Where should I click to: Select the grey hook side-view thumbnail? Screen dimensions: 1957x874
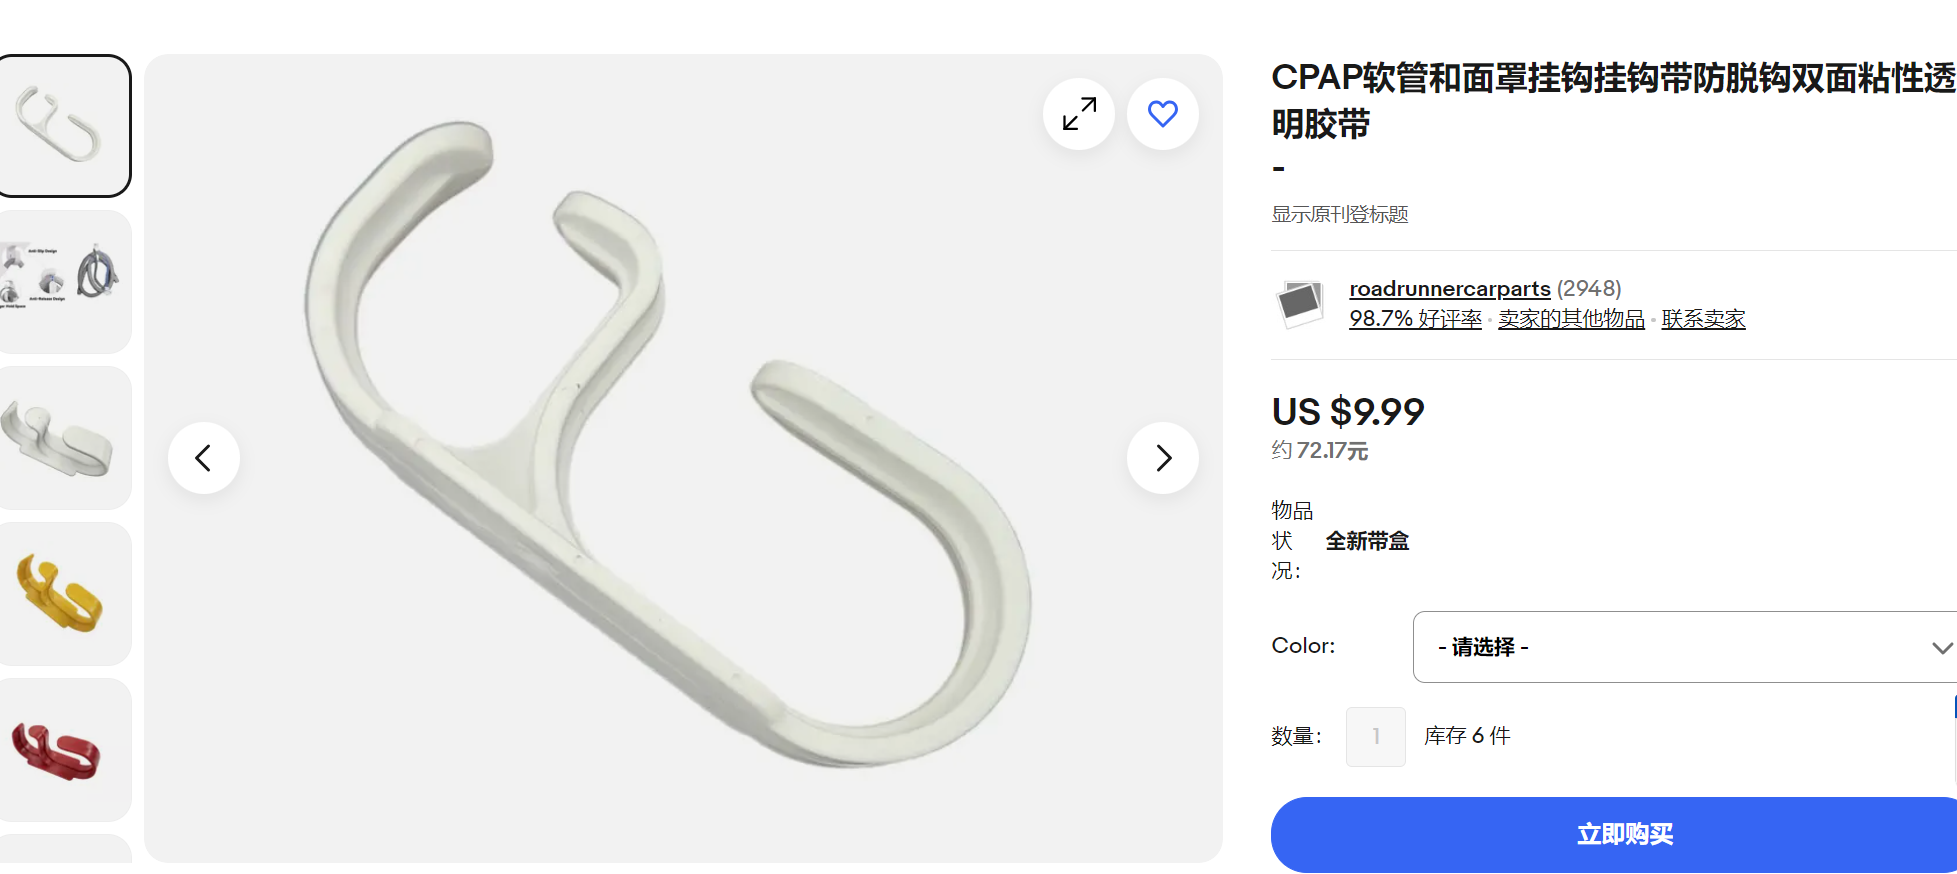pyautogui.click(x=62, y=438)
